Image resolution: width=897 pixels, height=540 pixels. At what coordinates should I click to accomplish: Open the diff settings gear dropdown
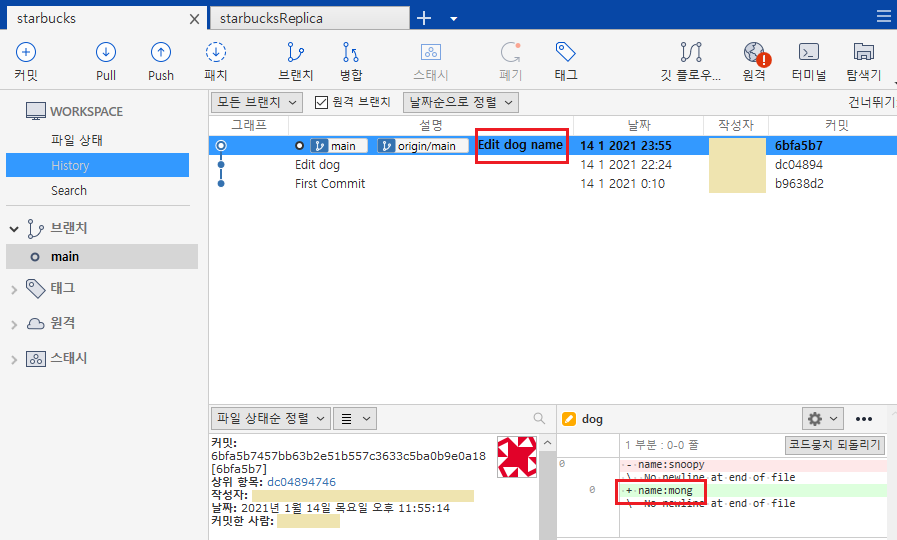click(823, 419)
